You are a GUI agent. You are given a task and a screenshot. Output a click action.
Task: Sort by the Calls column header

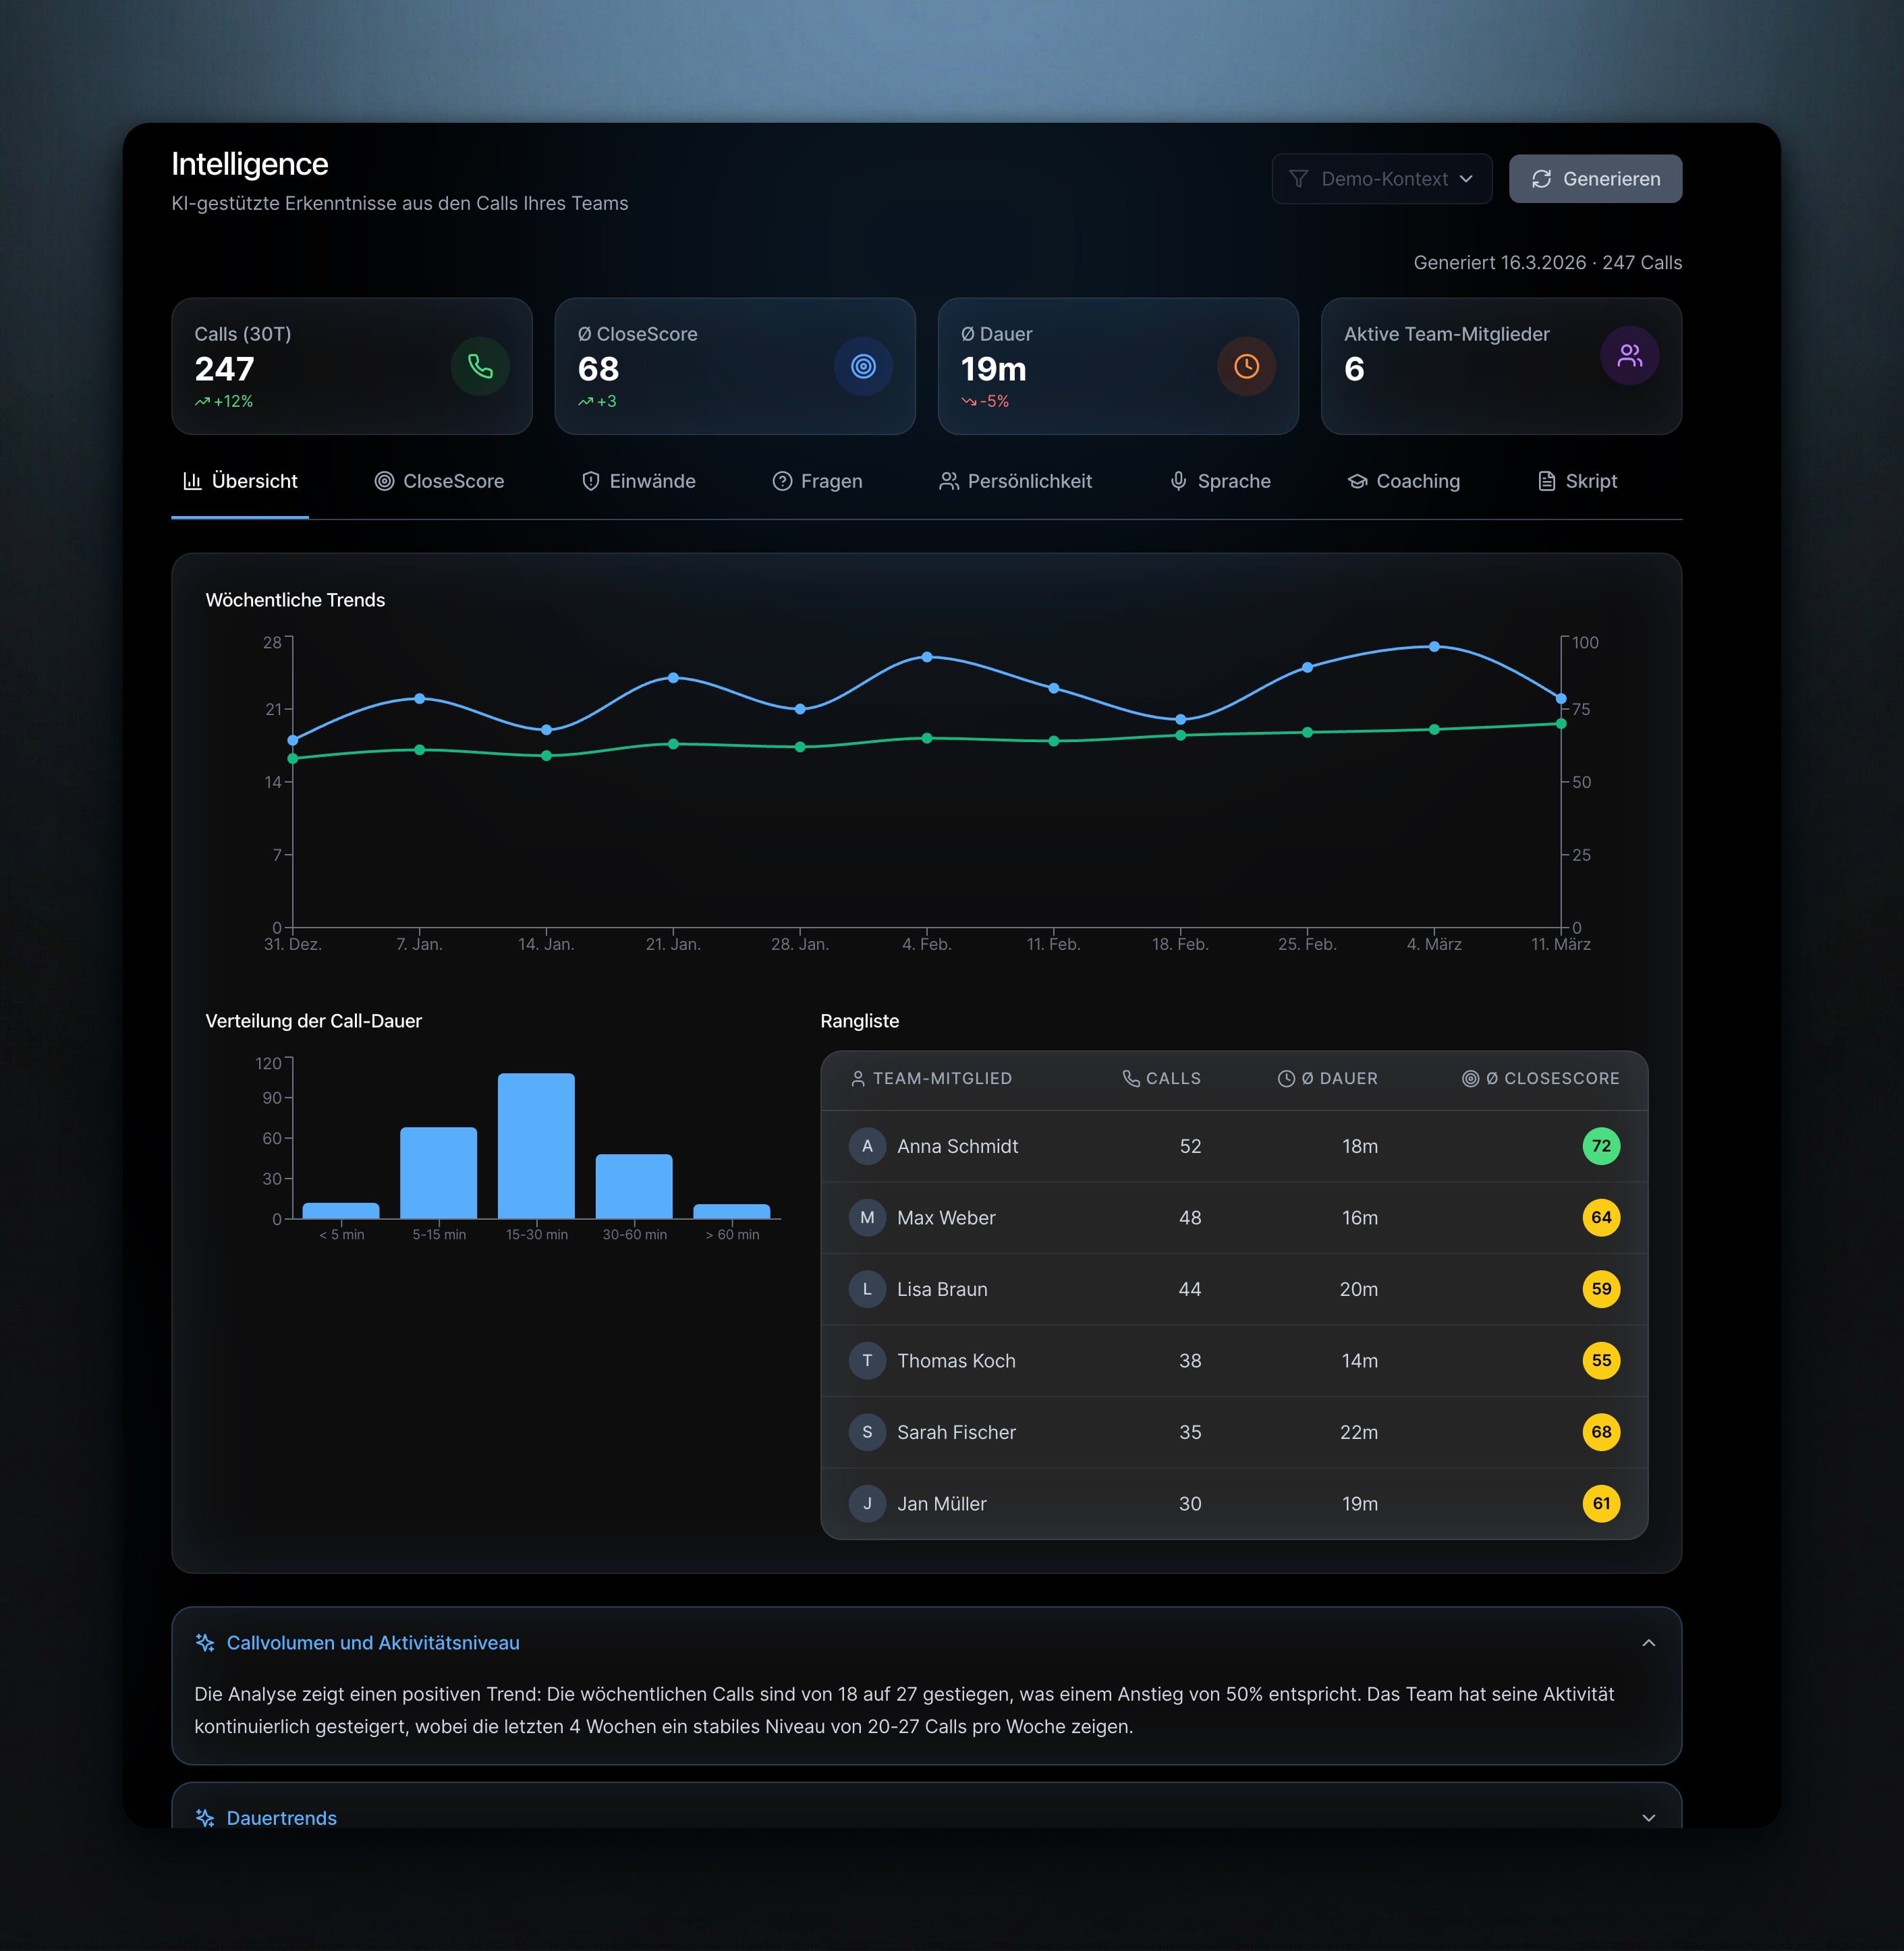point(1161,1078)
